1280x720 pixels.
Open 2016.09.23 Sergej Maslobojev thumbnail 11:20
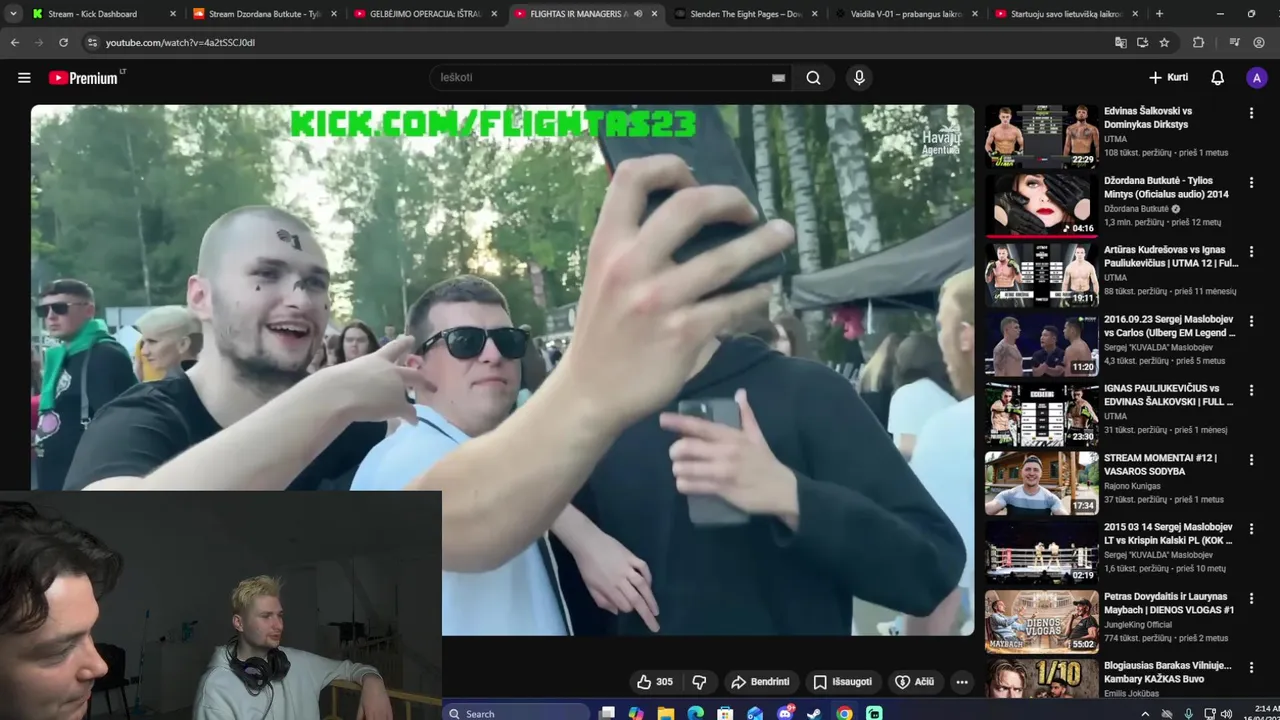pos(1041,344)
